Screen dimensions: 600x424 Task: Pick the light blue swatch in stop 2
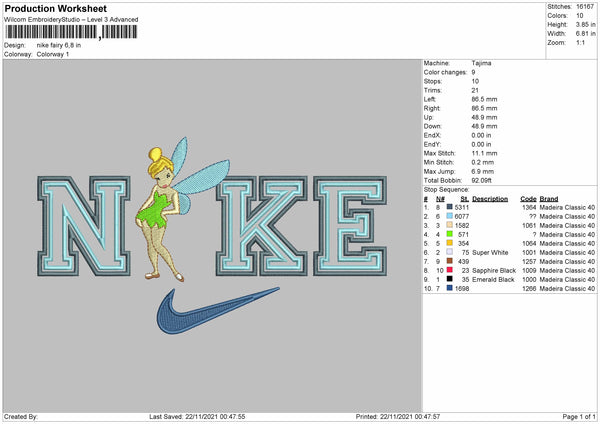[x=450, y=216]
